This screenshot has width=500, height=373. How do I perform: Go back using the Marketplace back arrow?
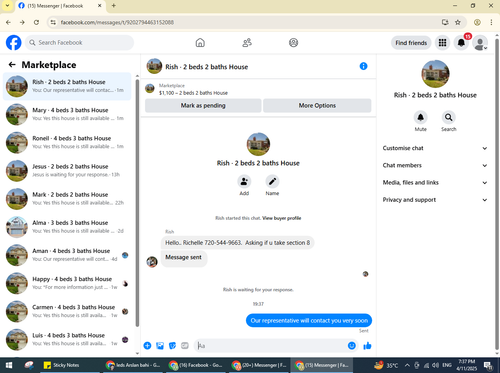point(12,65)
